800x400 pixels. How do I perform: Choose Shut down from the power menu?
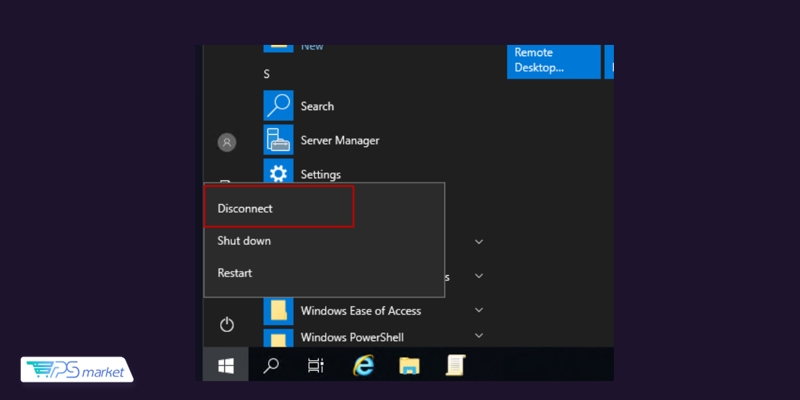pos(244,241)
